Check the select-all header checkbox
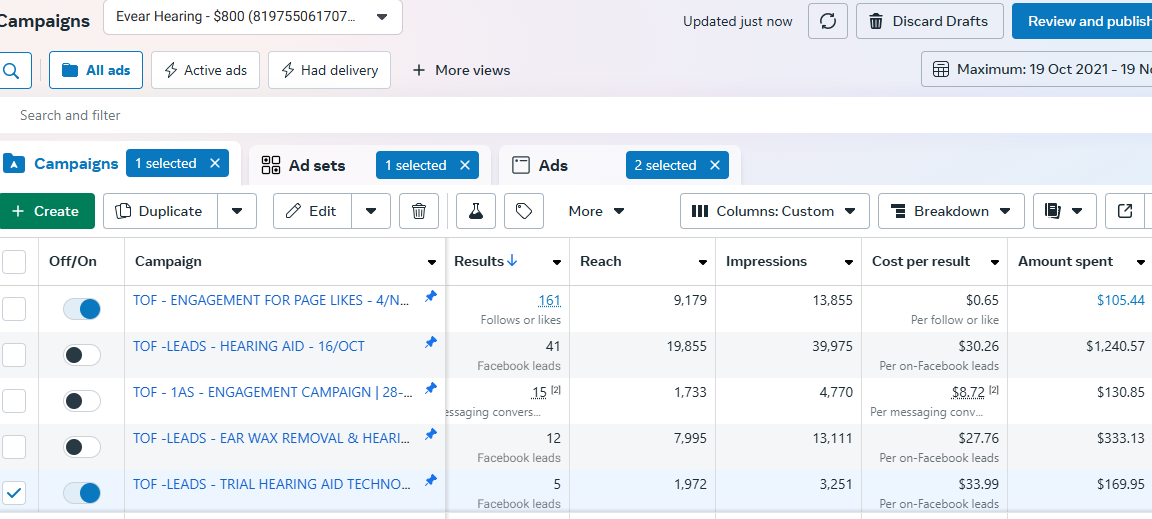The height and width of the screenshot is (519, 1152). [14, 262]
